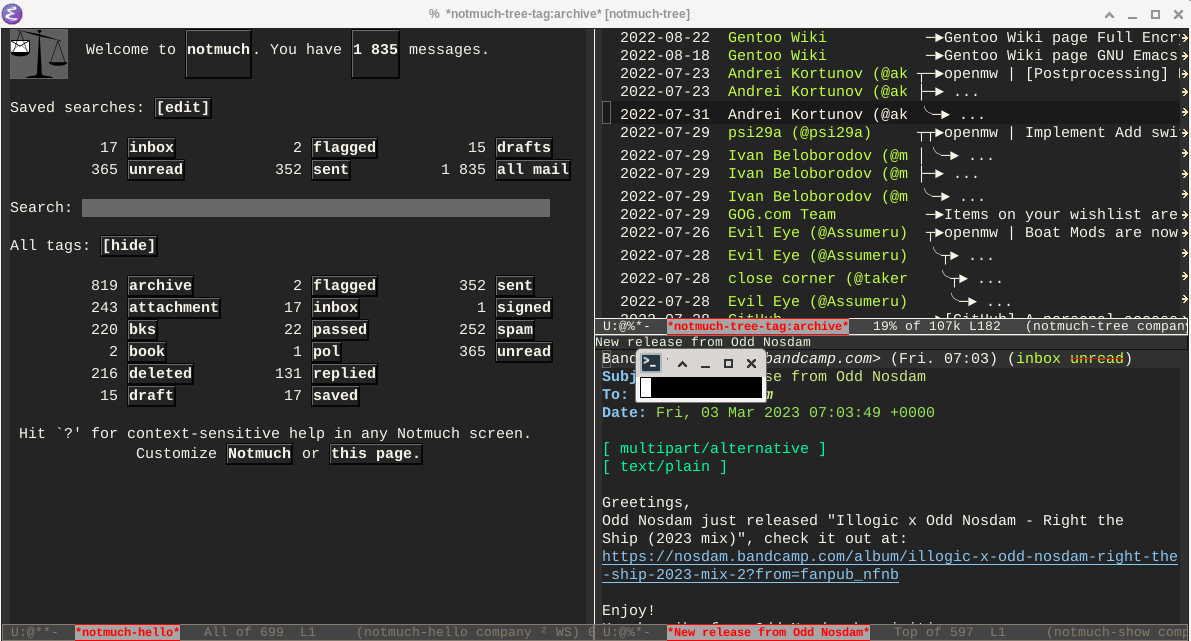This screenshot has height=641, width=1191.
Task: Open the archive tag
Action: (x=160, y=286)
